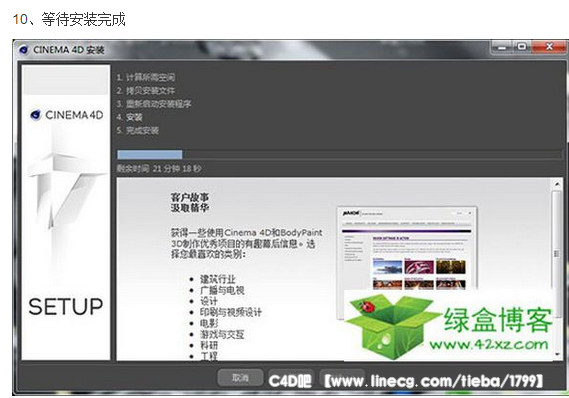Click the Cinema 4D title bar icon
The image size is (569, 398).
(24, 50)
